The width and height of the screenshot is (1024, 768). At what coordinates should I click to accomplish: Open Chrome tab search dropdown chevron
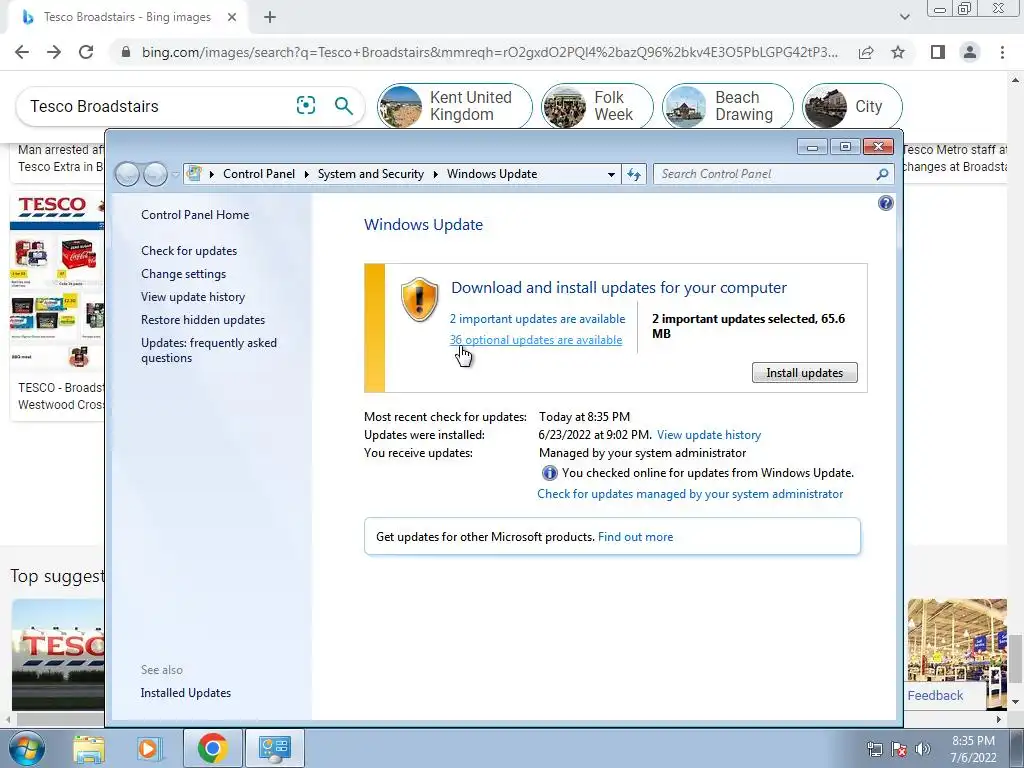tap(904, 17)
